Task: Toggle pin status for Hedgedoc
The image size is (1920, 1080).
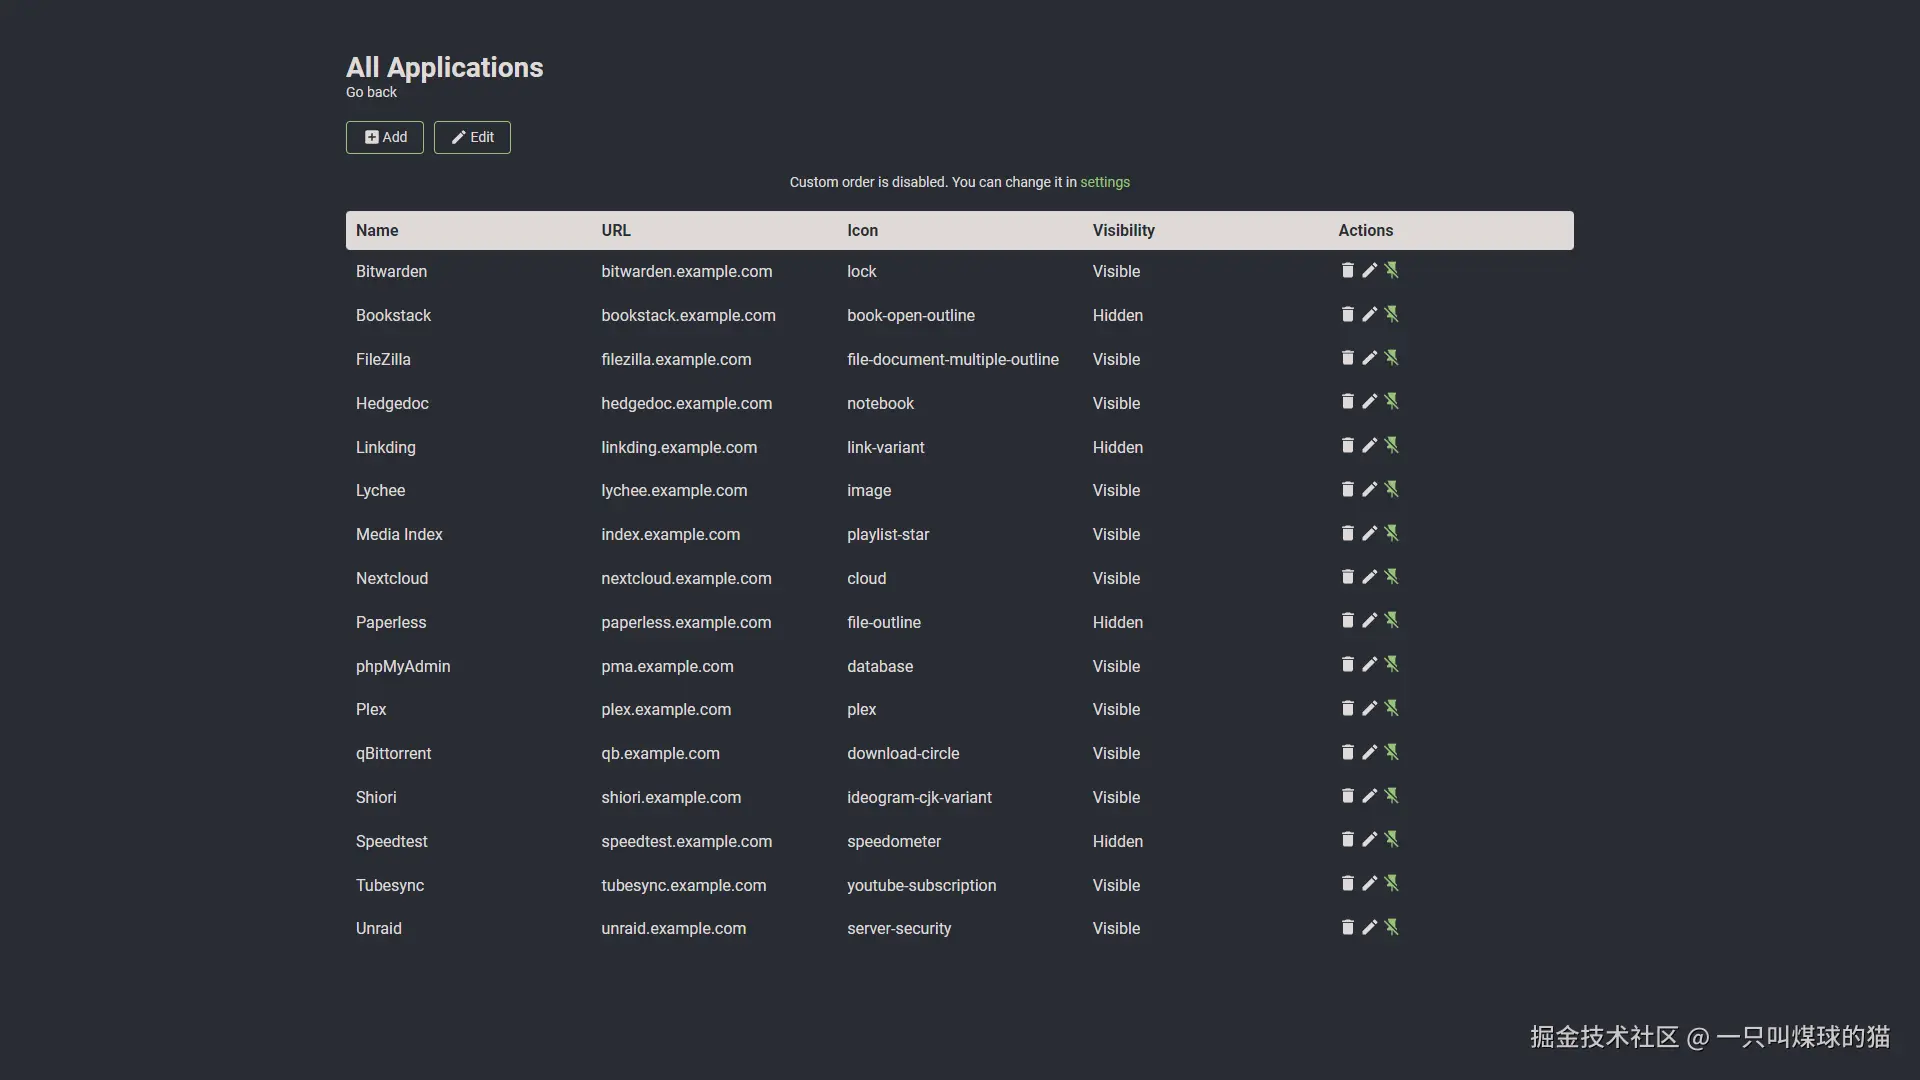Action: (1391, 402)
